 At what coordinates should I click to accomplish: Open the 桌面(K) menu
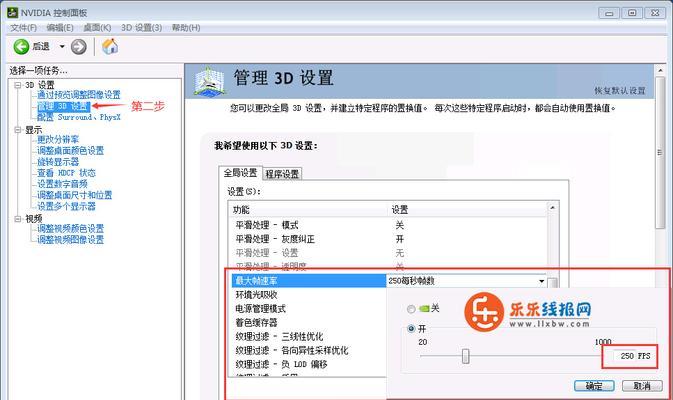point(97,27)
